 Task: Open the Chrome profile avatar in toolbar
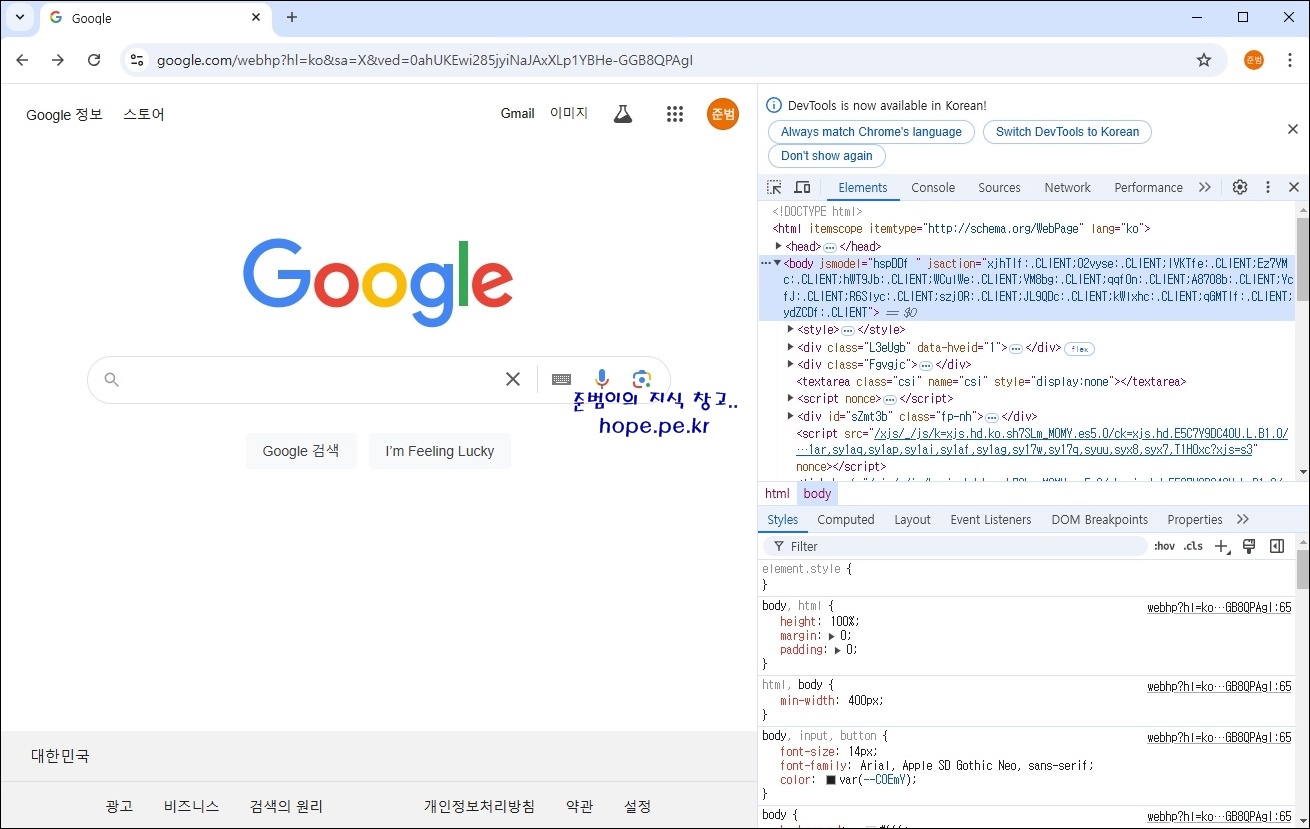tap(1254, 60)
